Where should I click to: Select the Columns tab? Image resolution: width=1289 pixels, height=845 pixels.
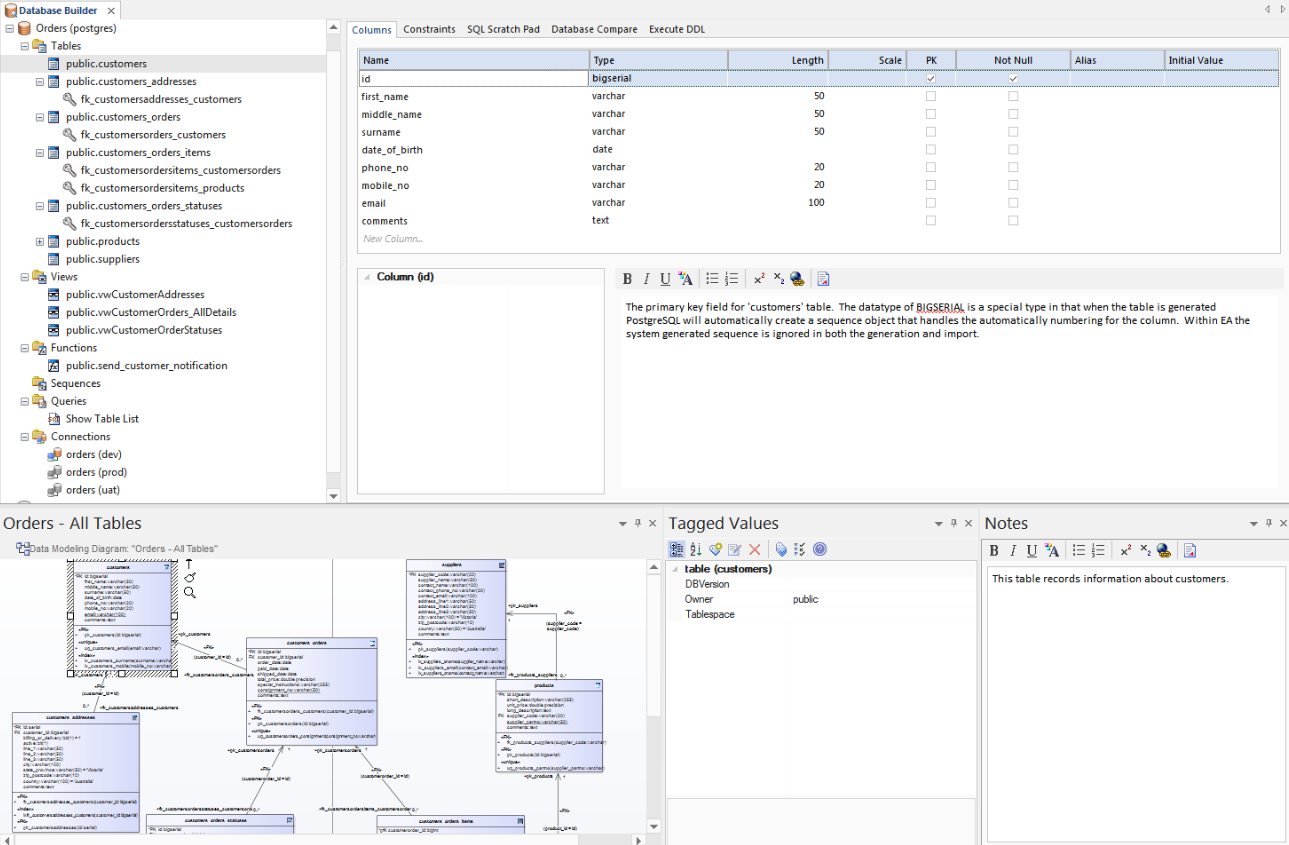pos(372,29)
